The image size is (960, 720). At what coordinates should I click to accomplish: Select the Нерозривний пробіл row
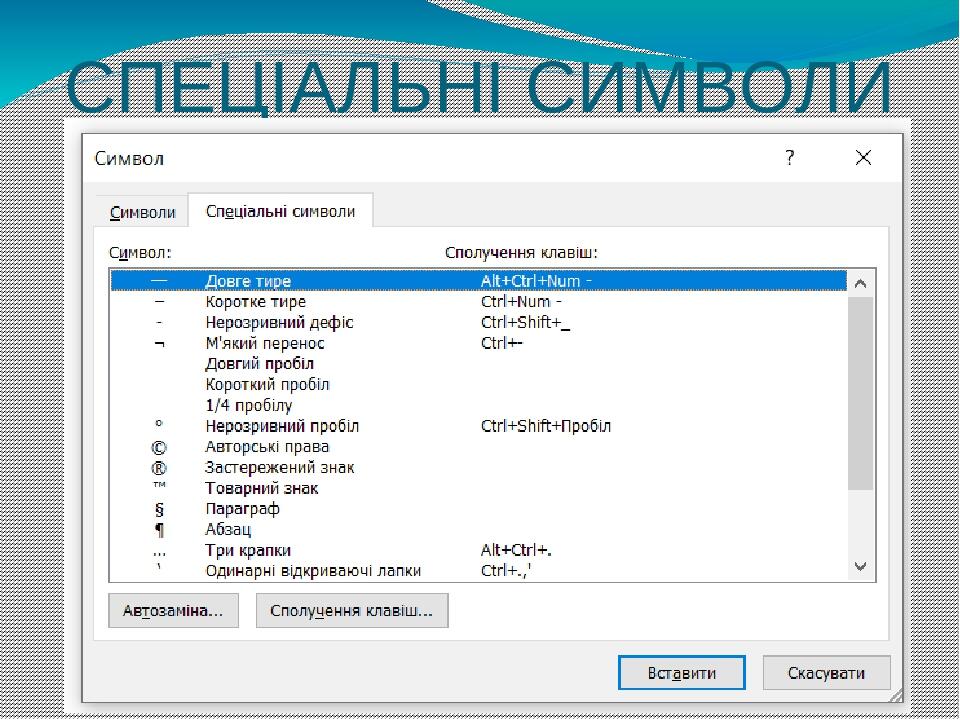point(479,426)
